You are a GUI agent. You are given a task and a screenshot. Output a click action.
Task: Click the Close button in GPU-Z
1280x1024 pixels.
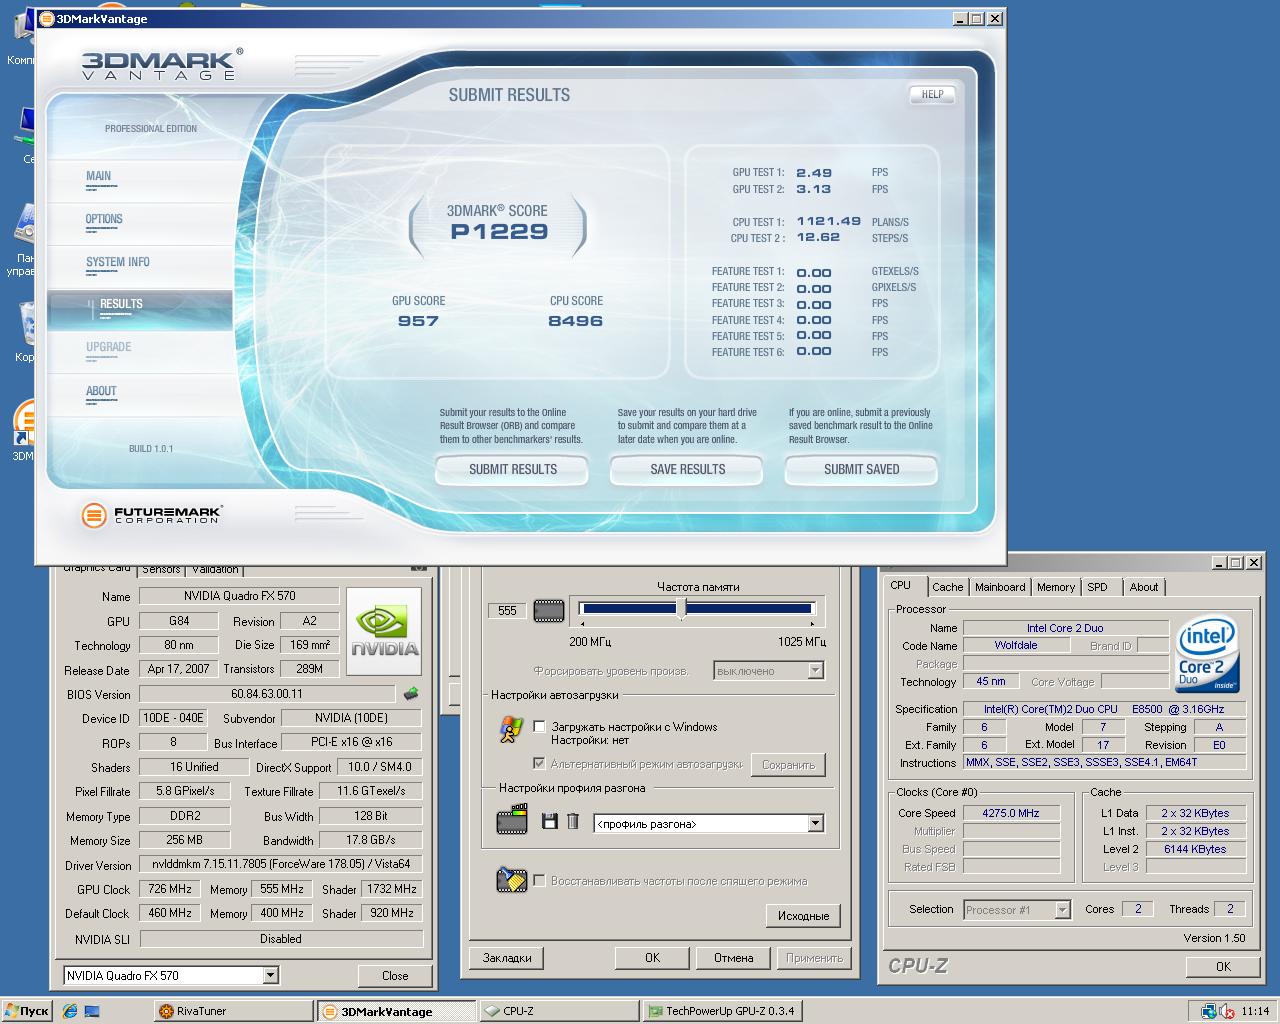(395, 975)
